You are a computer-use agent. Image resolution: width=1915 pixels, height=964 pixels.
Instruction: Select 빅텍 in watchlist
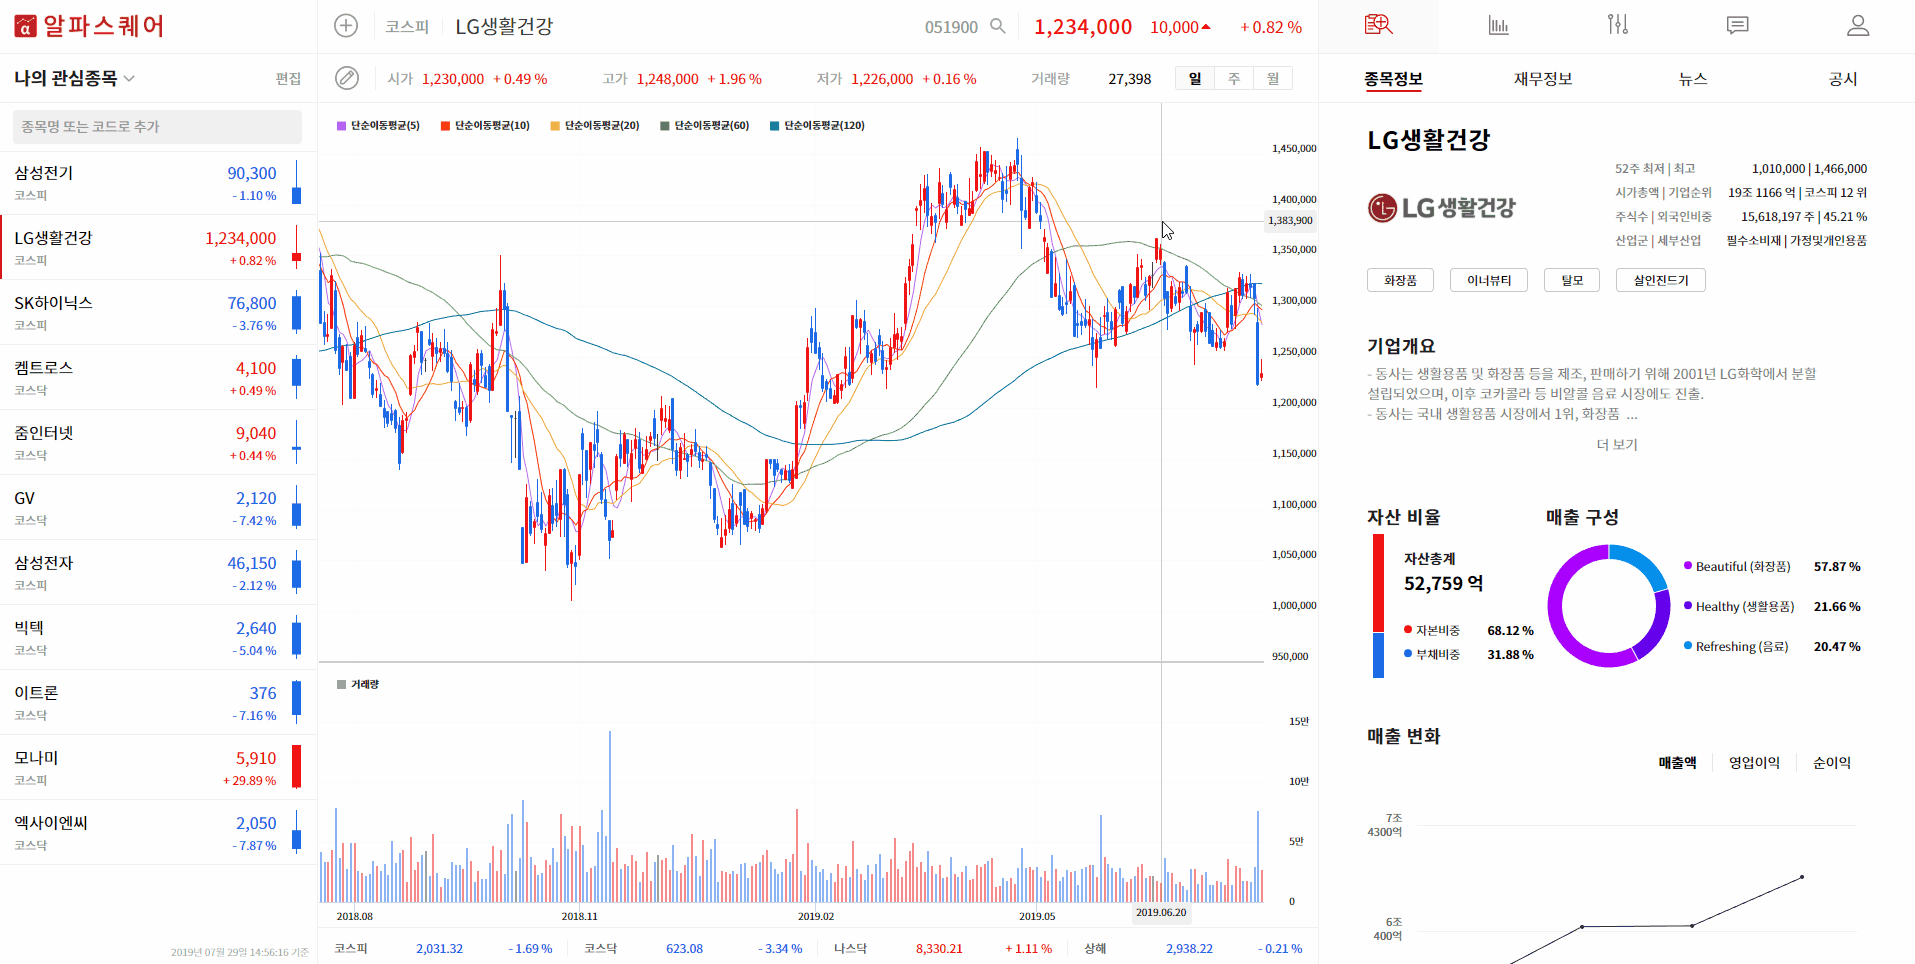coord(158,638)
